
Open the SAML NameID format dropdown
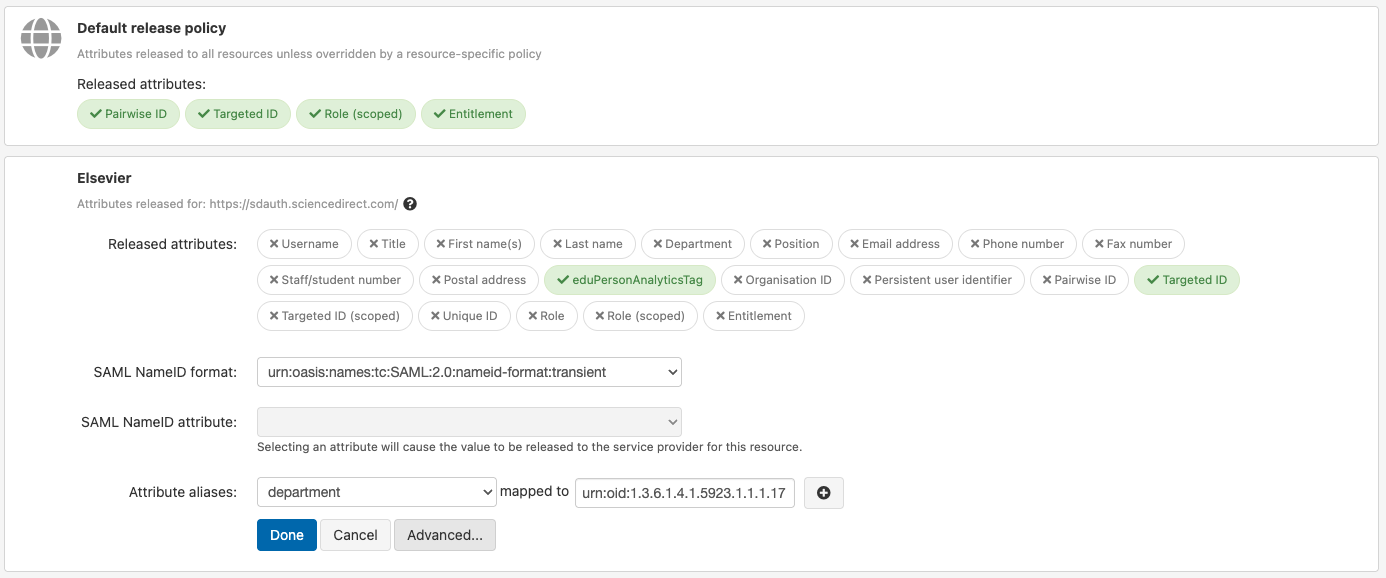coord(468,371)
